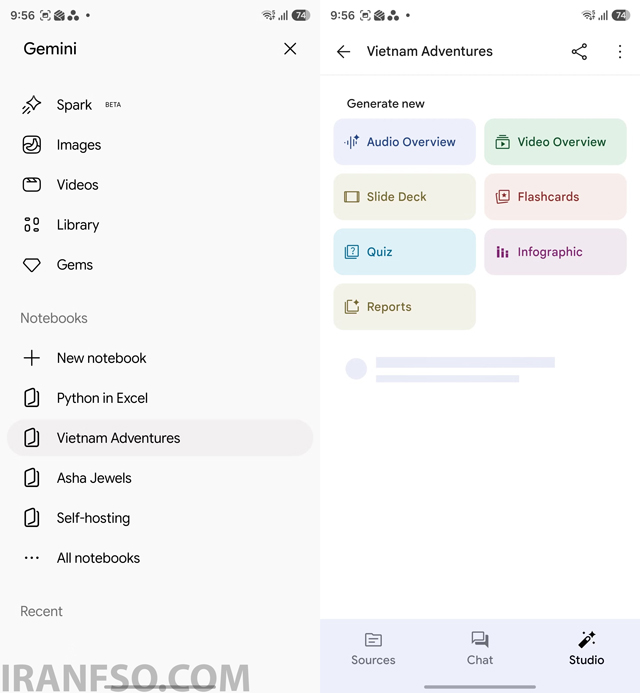Tap the Infographic bar chart icon
640x693 pixels.
503,252
